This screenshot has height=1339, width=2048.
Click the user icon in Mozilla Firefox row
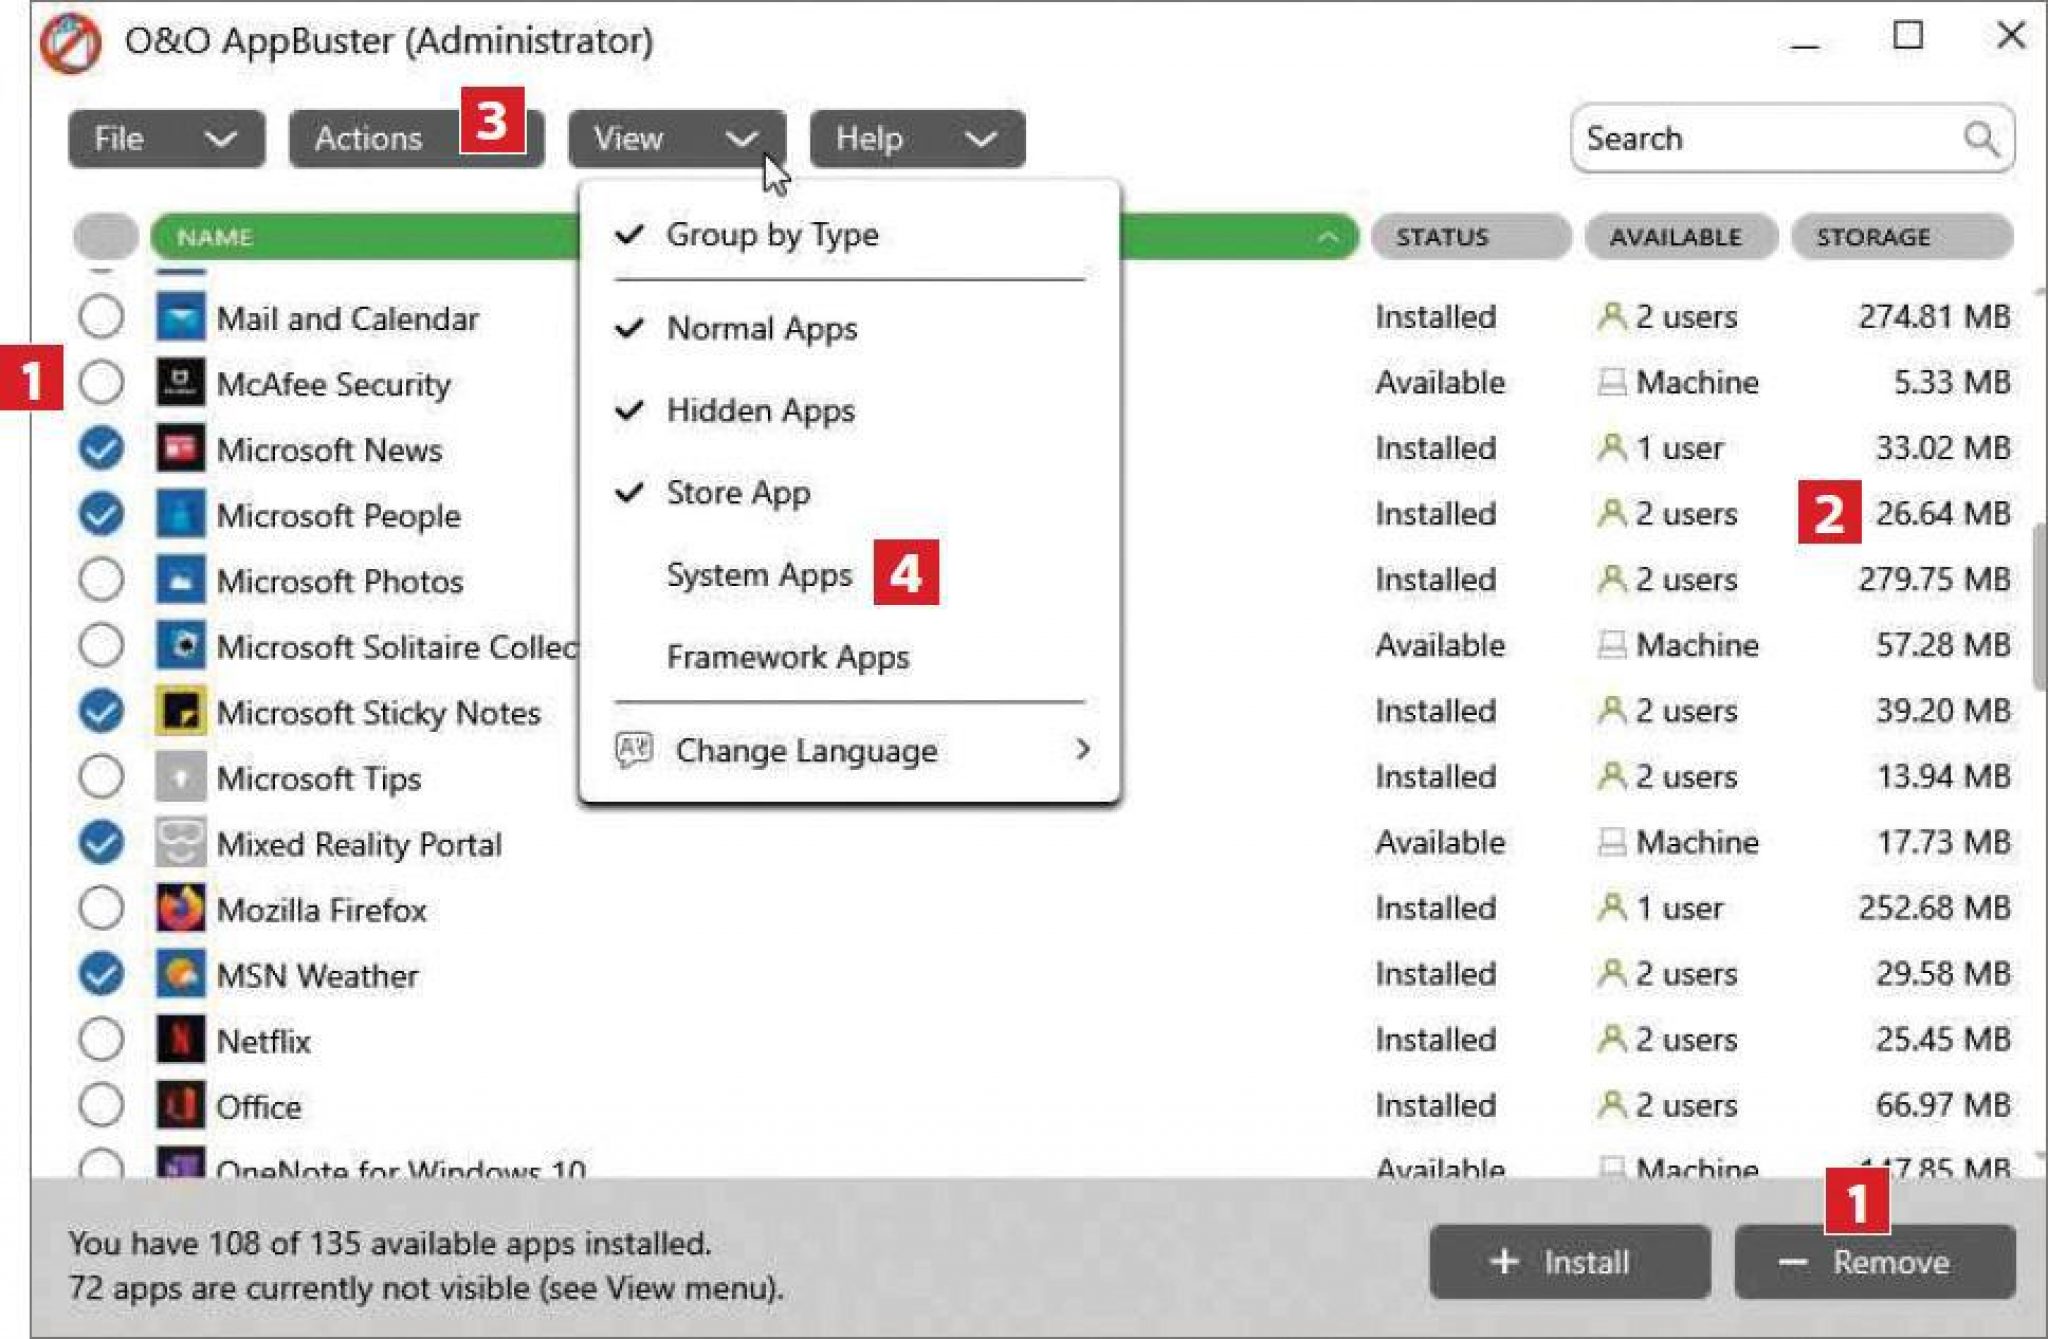(1611, 907)
